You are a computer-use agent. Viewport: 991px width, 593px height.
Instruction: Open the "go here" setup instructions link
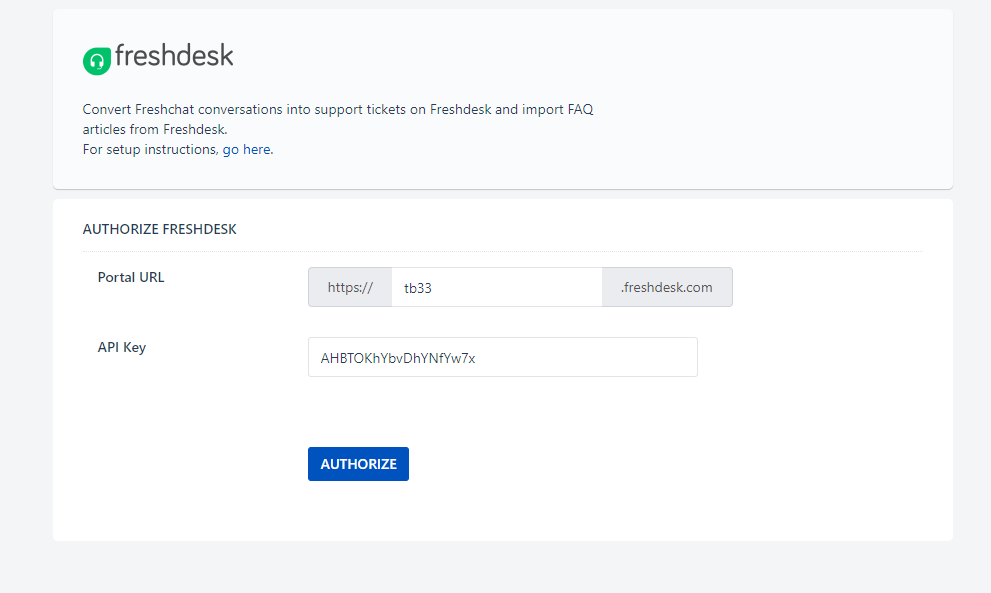[246, 150]
